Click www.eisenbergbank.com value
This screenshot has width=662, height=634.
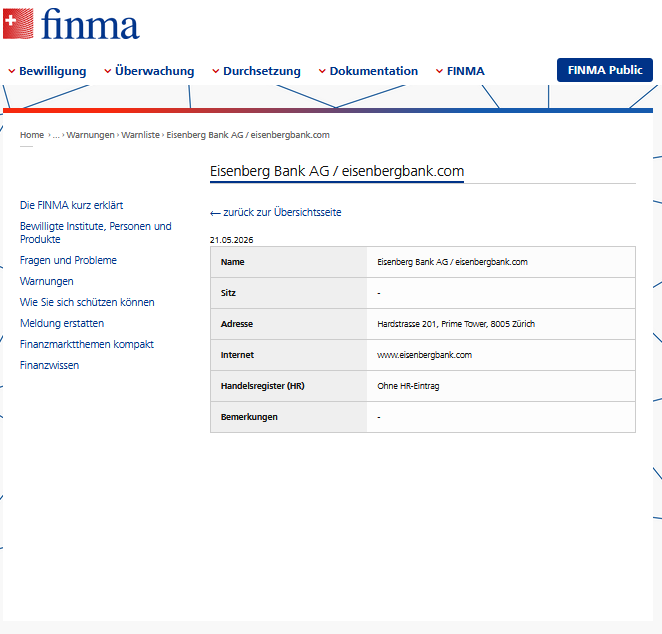click(424, 355)
